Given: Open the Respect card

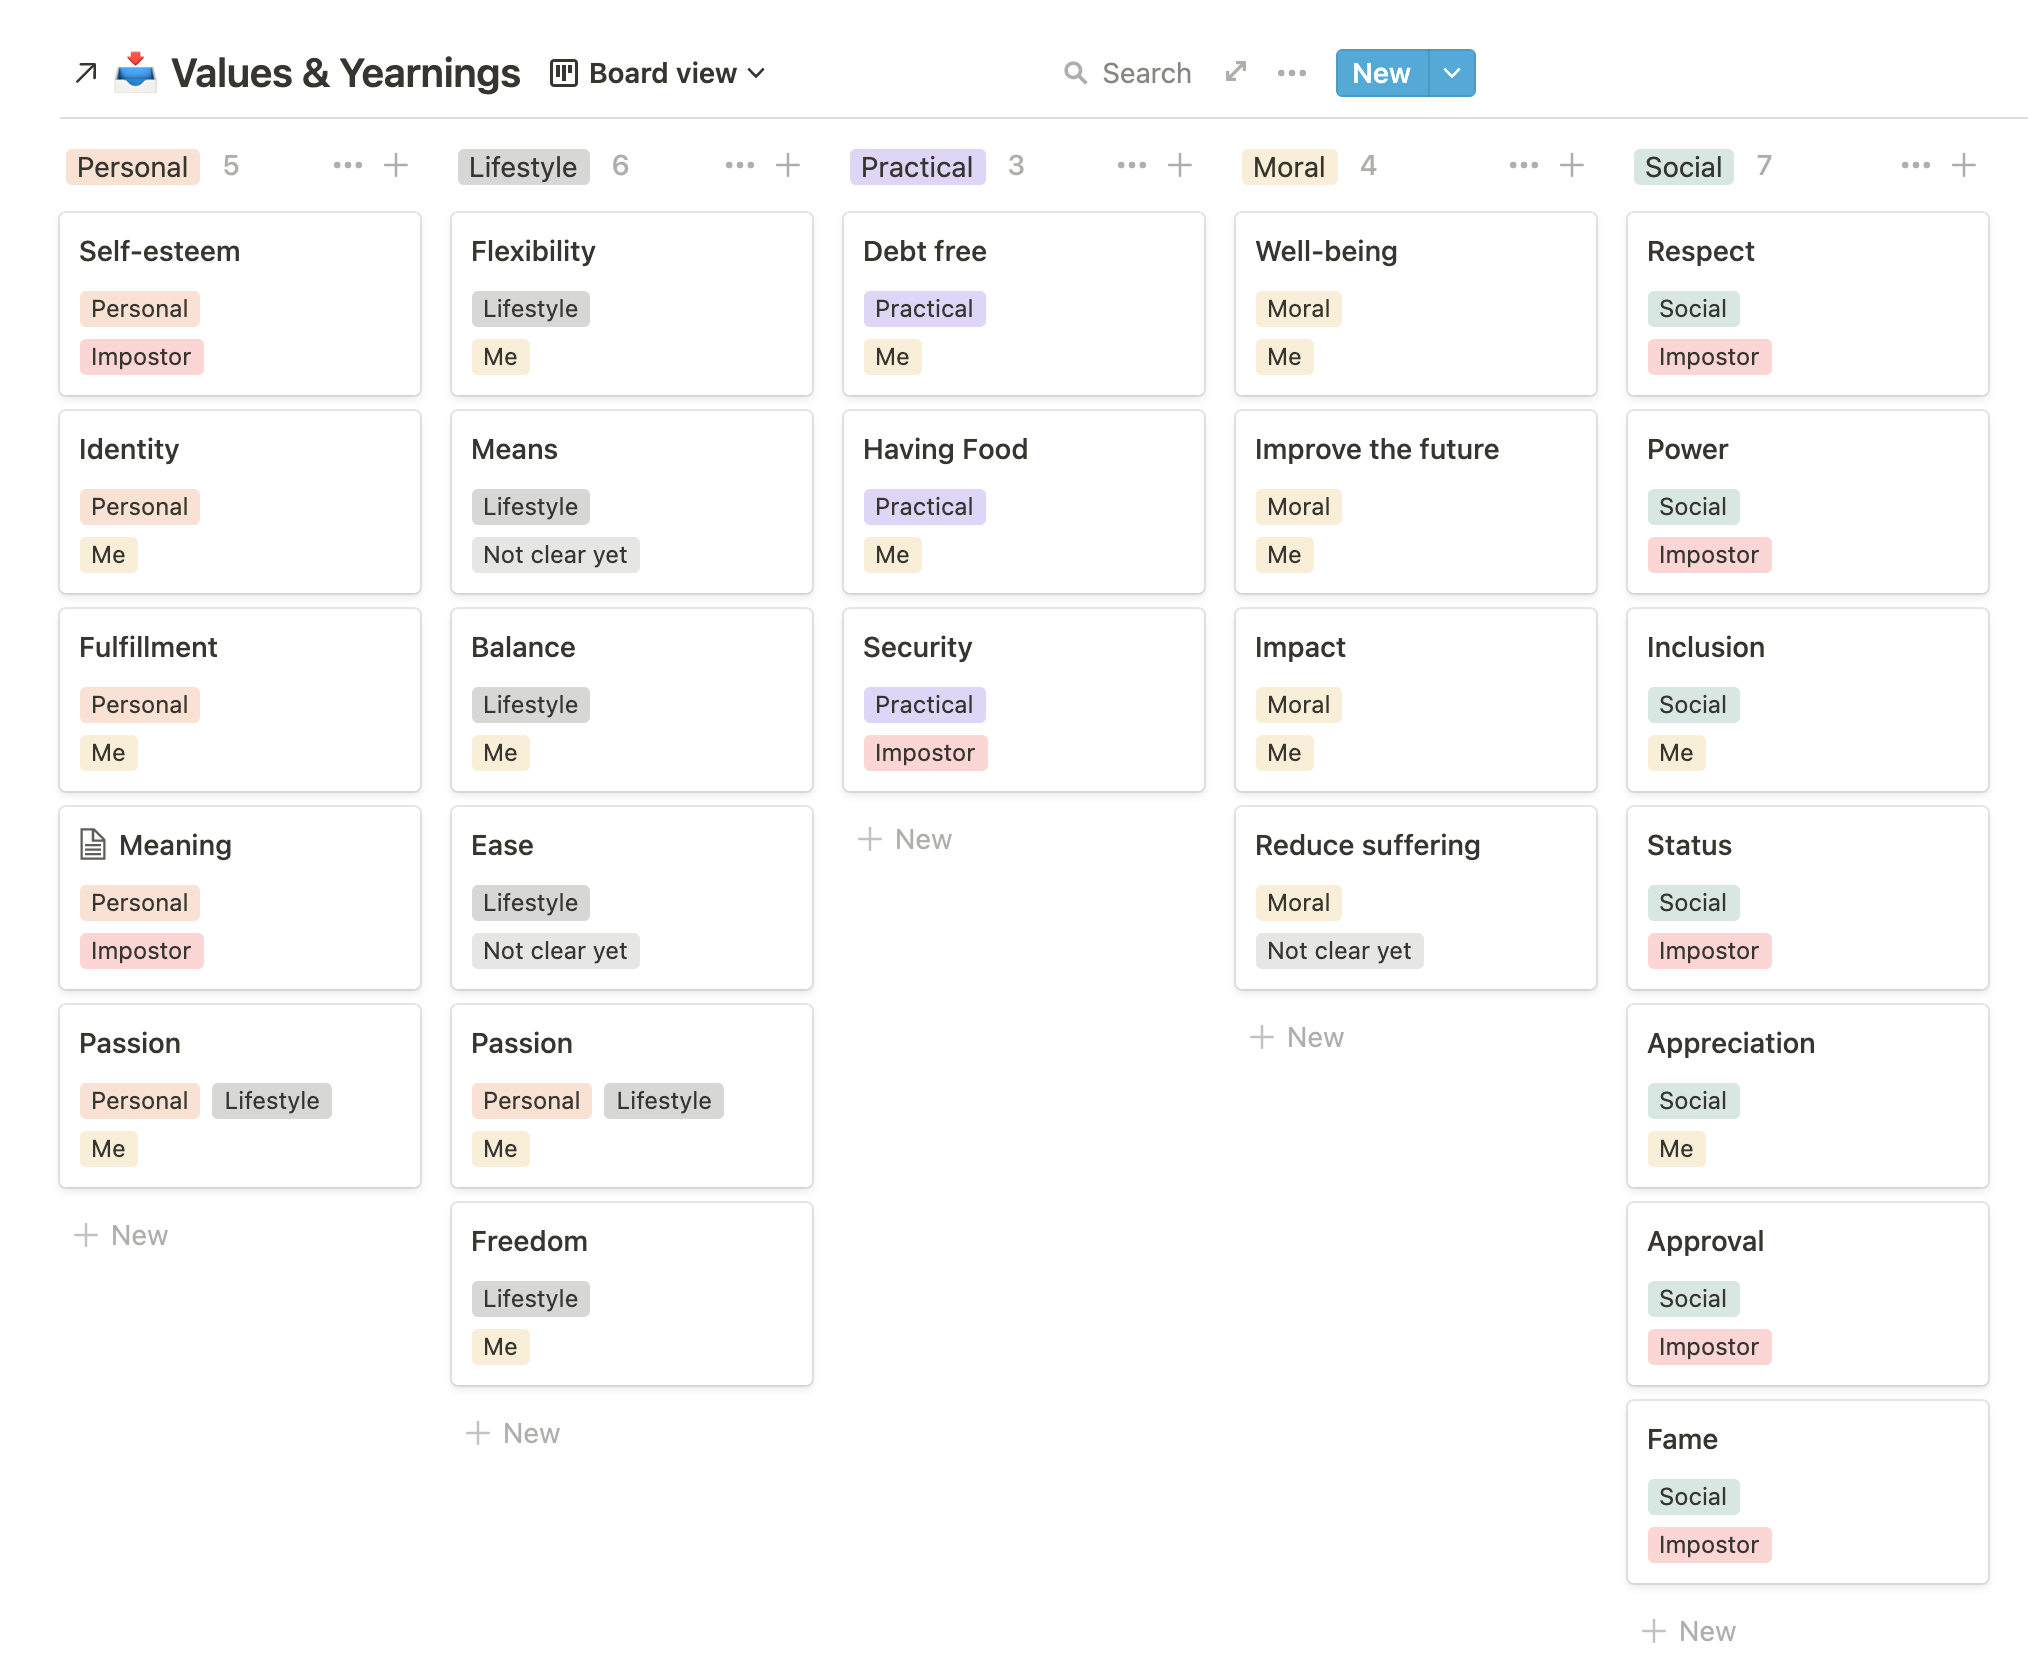Looking at the screenshot, I should [1808, 303].
